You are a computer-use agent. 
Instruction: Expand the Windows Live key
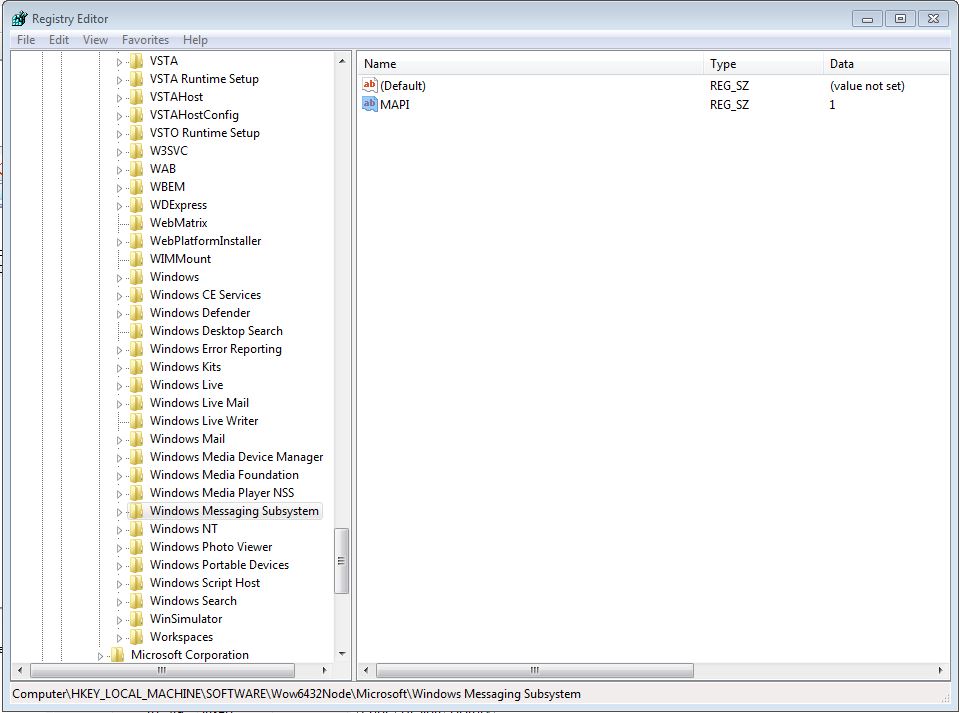(119, 386)
